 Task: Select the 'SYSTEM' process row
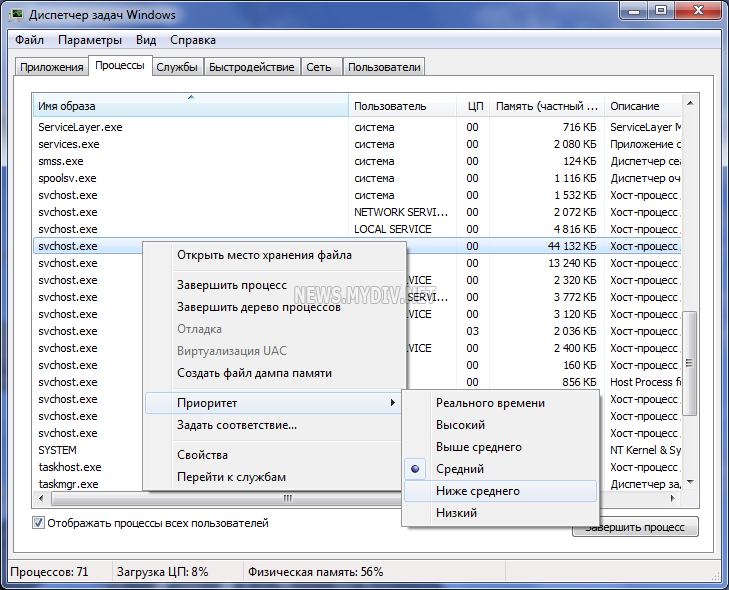click(88, 450)
